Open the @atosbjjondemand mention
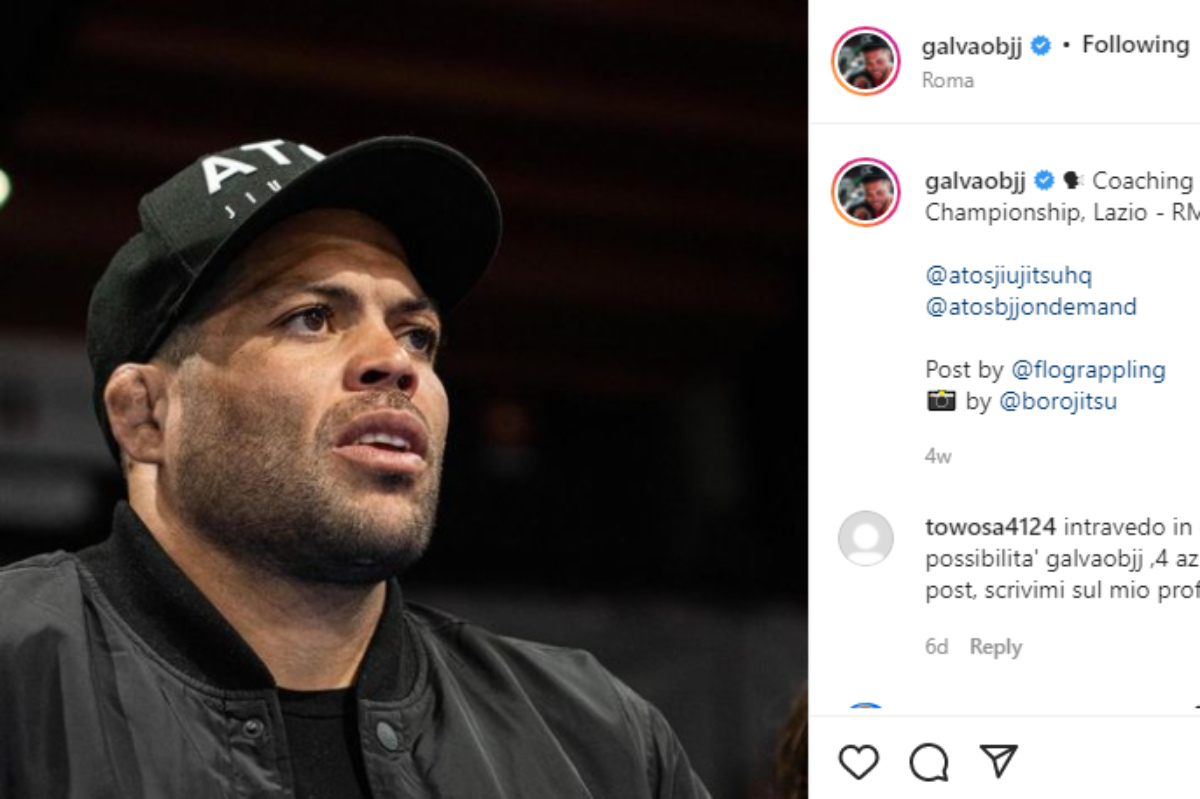The height and width of the screenshot is (799, 1200). (1031, 307)
